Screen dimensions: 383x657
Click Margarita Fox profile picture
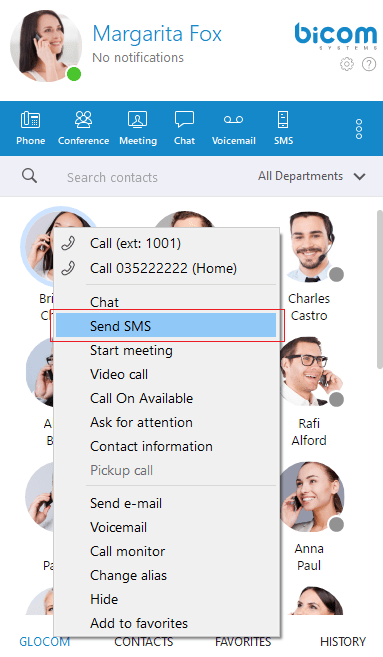[x=45, y=46]
